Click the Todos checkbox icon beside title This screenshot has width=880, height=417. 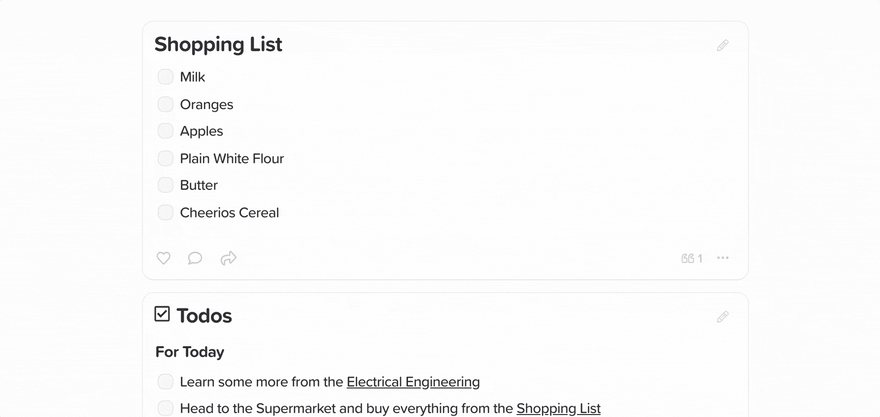[162, 314]
